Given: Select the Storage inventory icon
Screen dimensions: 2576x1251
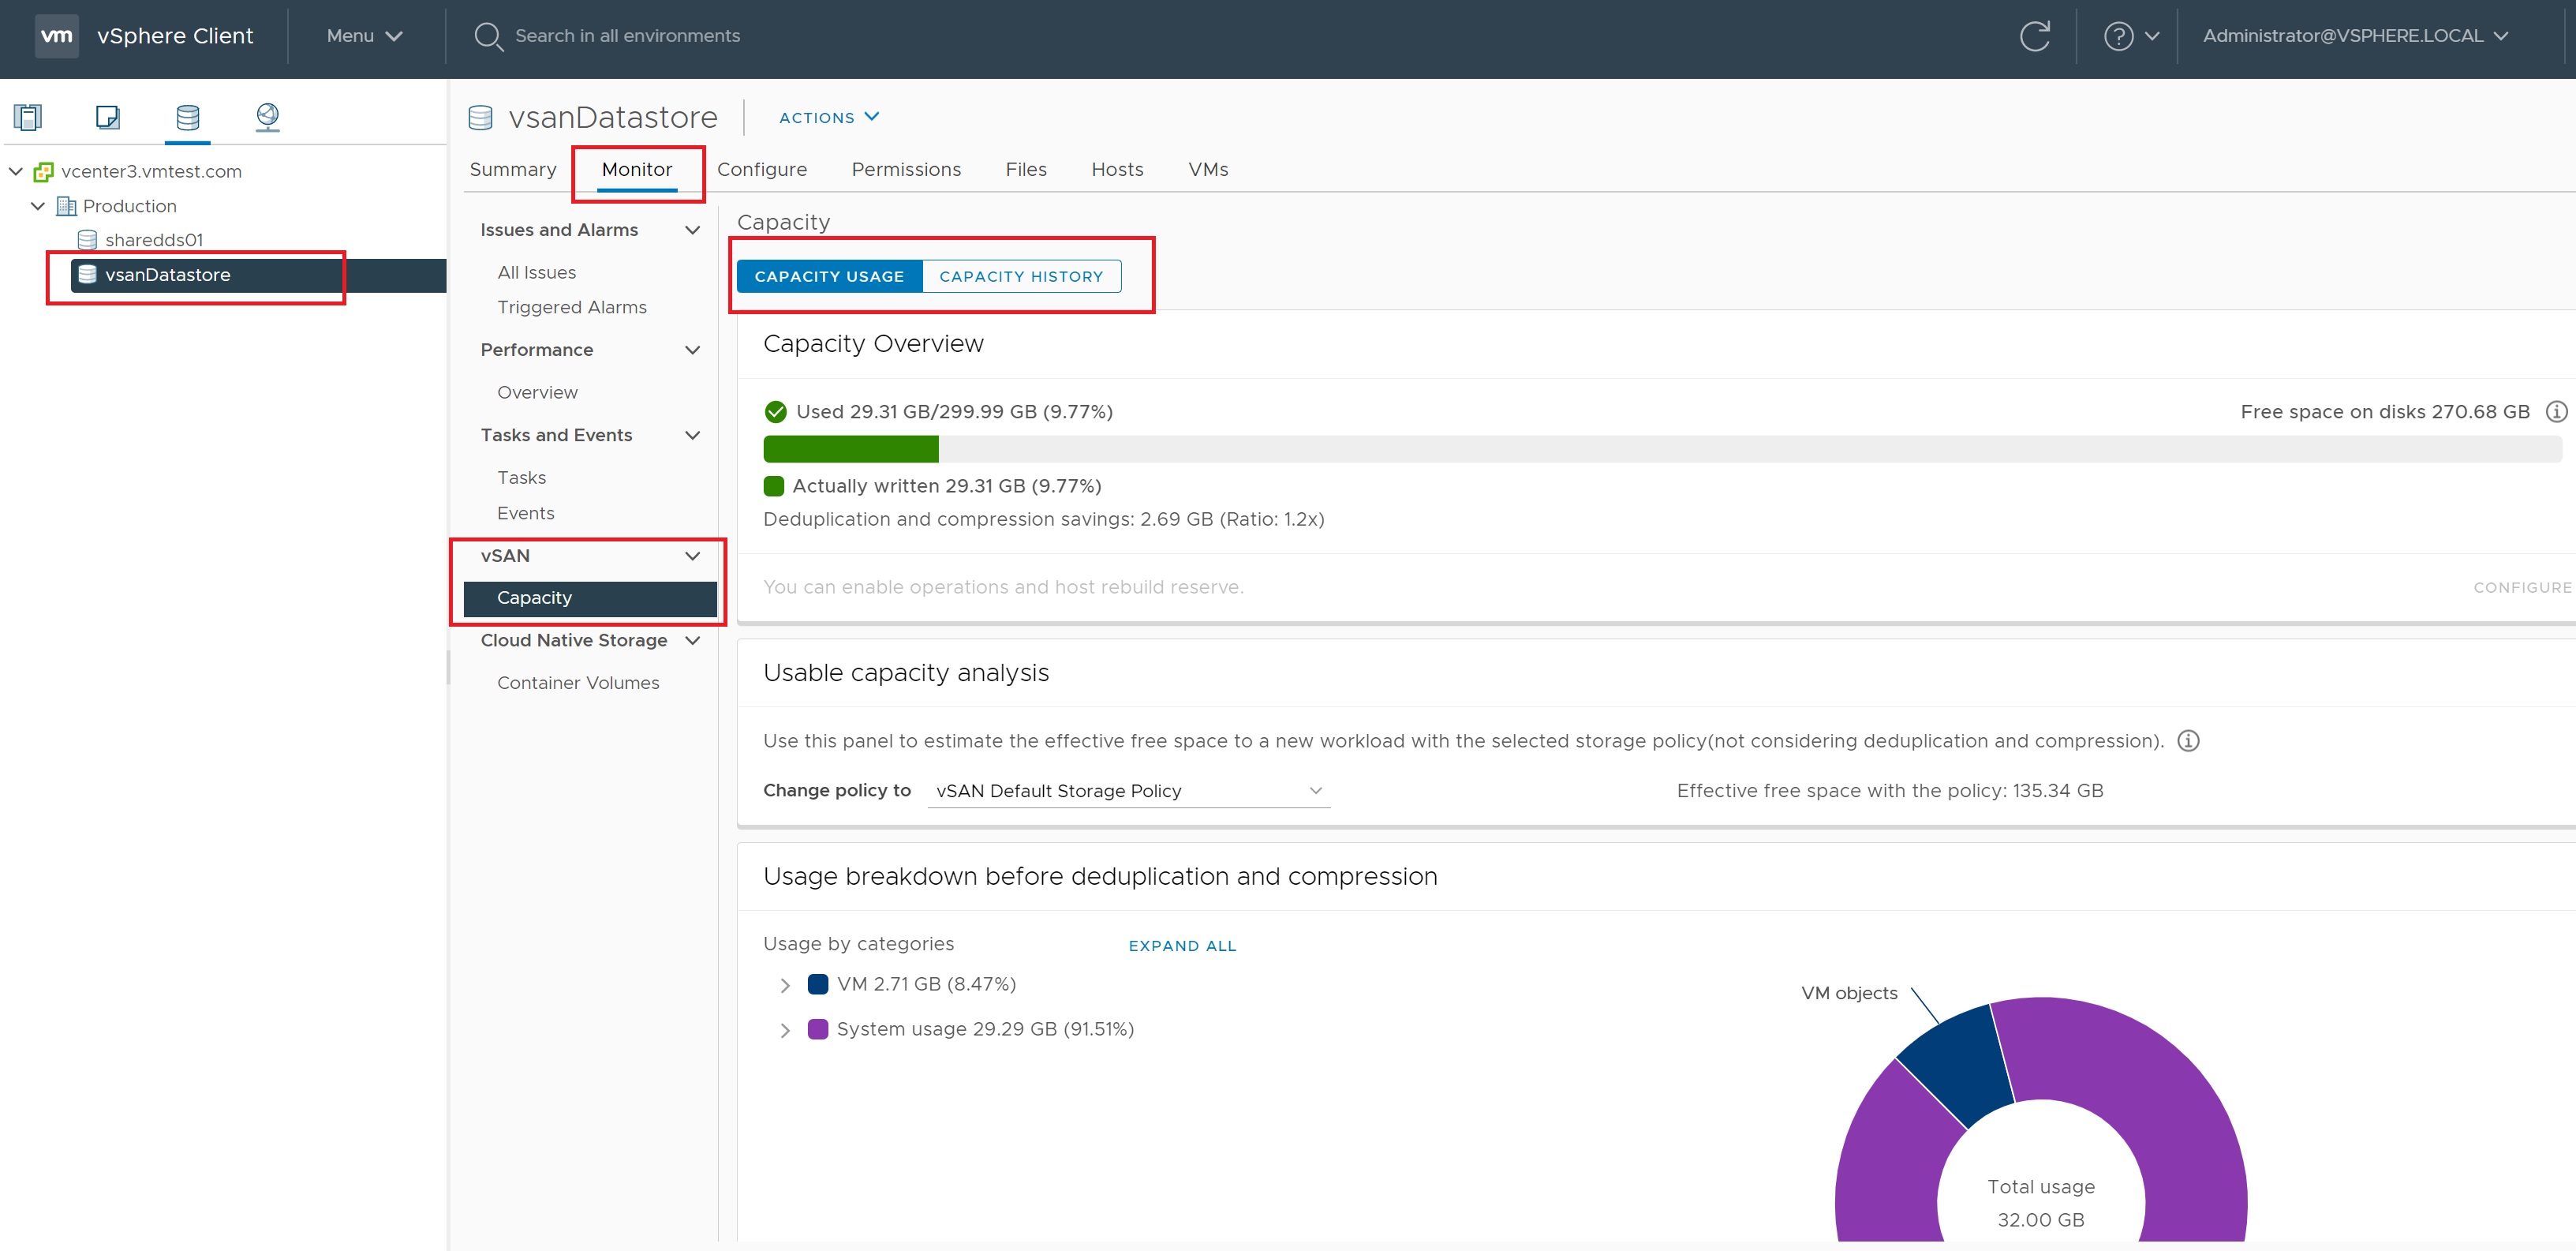Looking at the screenshot, I should (187, 117).
